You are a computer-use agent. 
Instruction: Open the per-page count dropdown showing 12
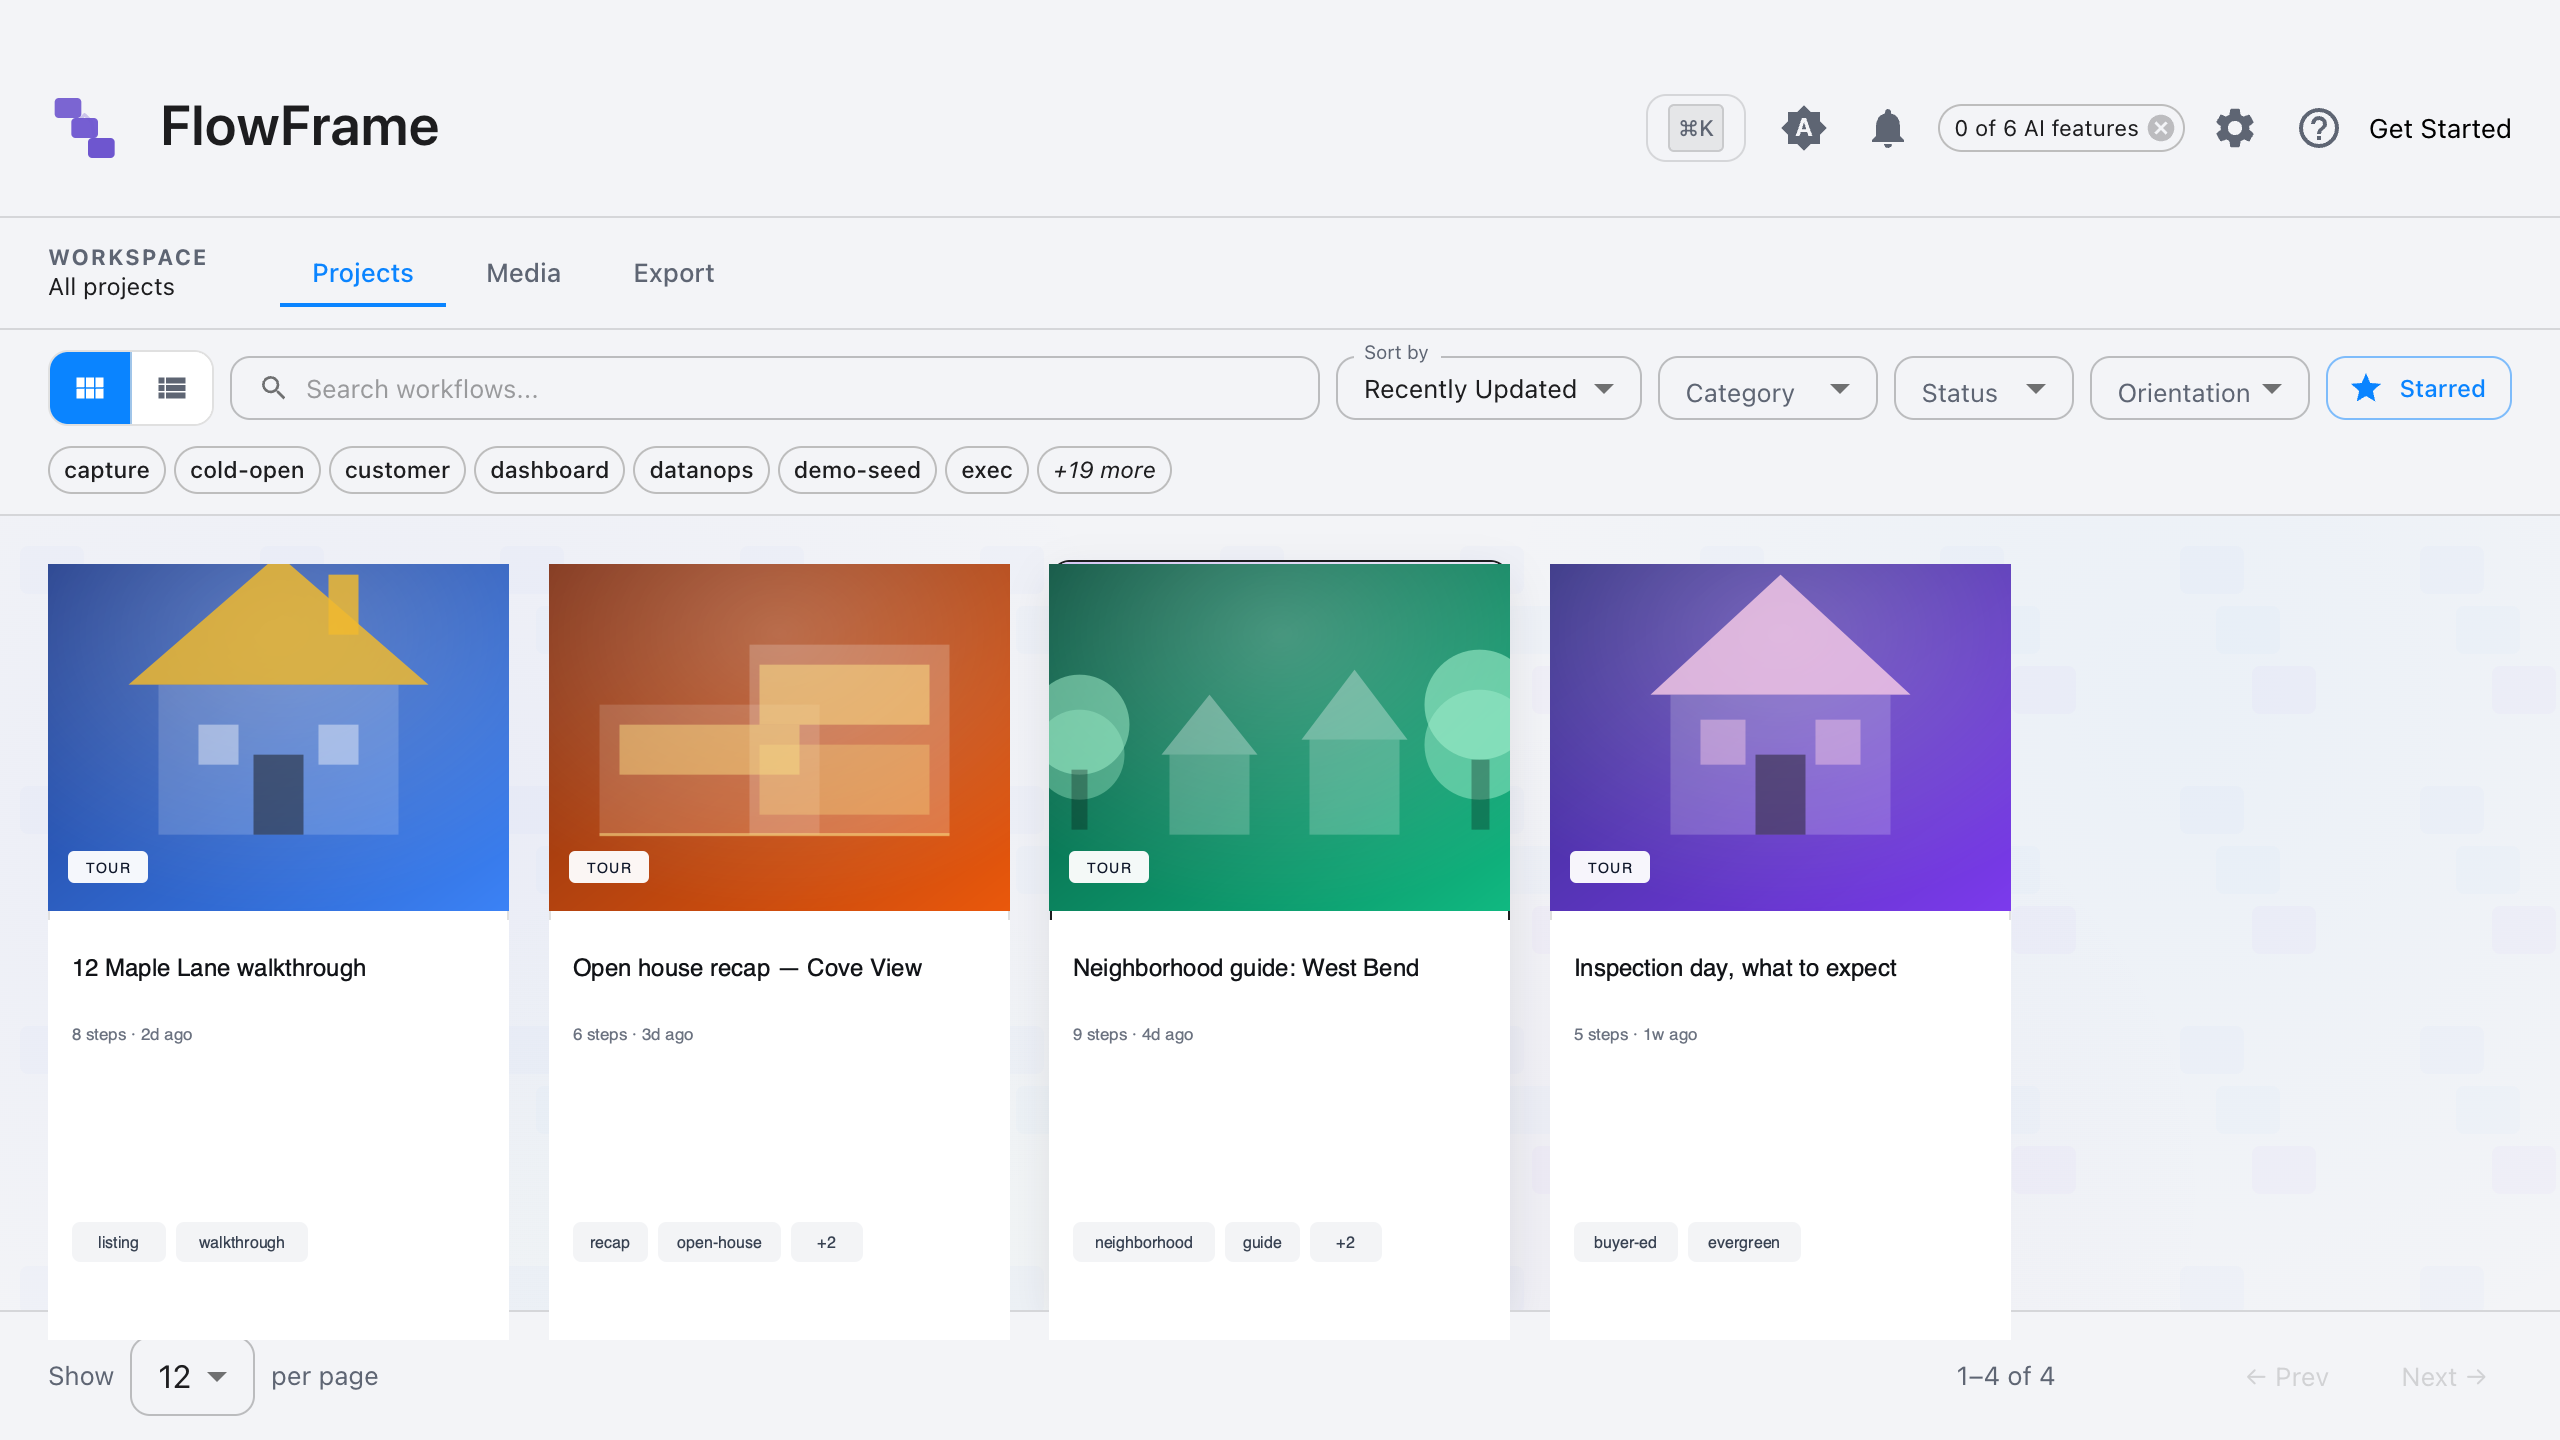(x=192, y=1376)
